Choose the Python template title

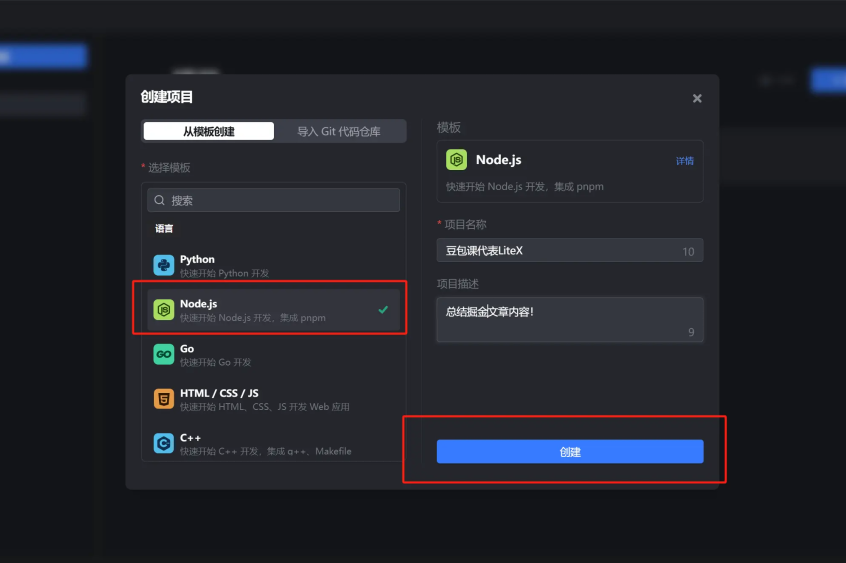[x=197, y=259]
